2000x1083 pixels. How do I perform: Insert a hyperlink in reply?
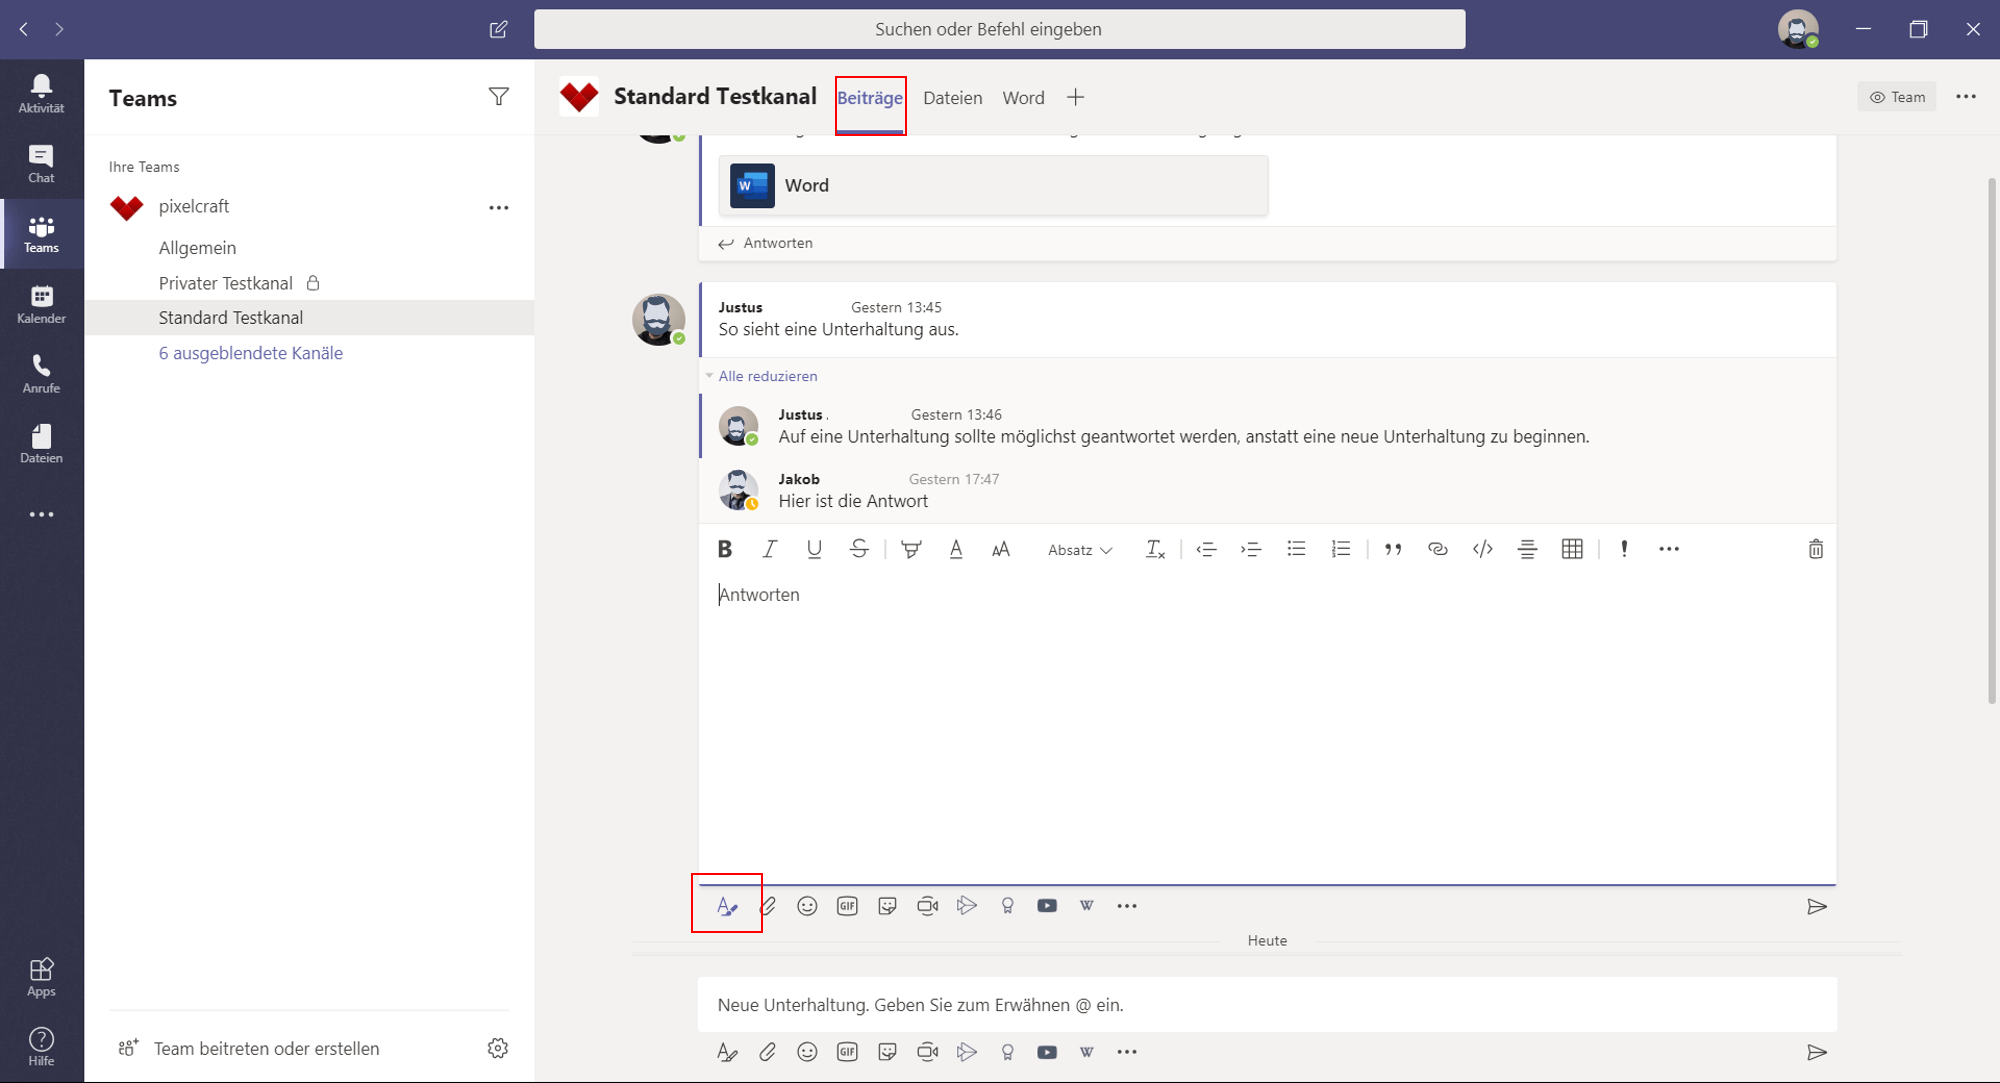pyautogui.click(x=1438, y=549)
